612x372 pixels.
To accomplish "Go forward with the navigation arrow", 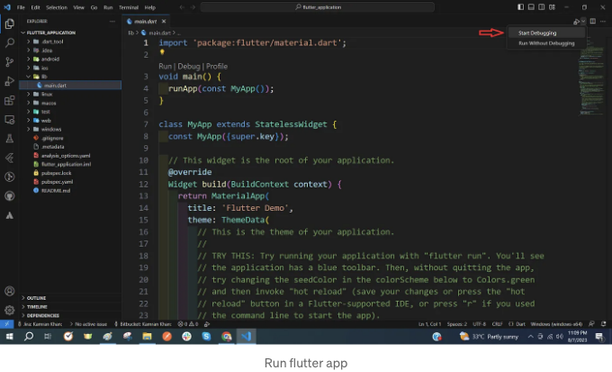I will coord(193,7).
